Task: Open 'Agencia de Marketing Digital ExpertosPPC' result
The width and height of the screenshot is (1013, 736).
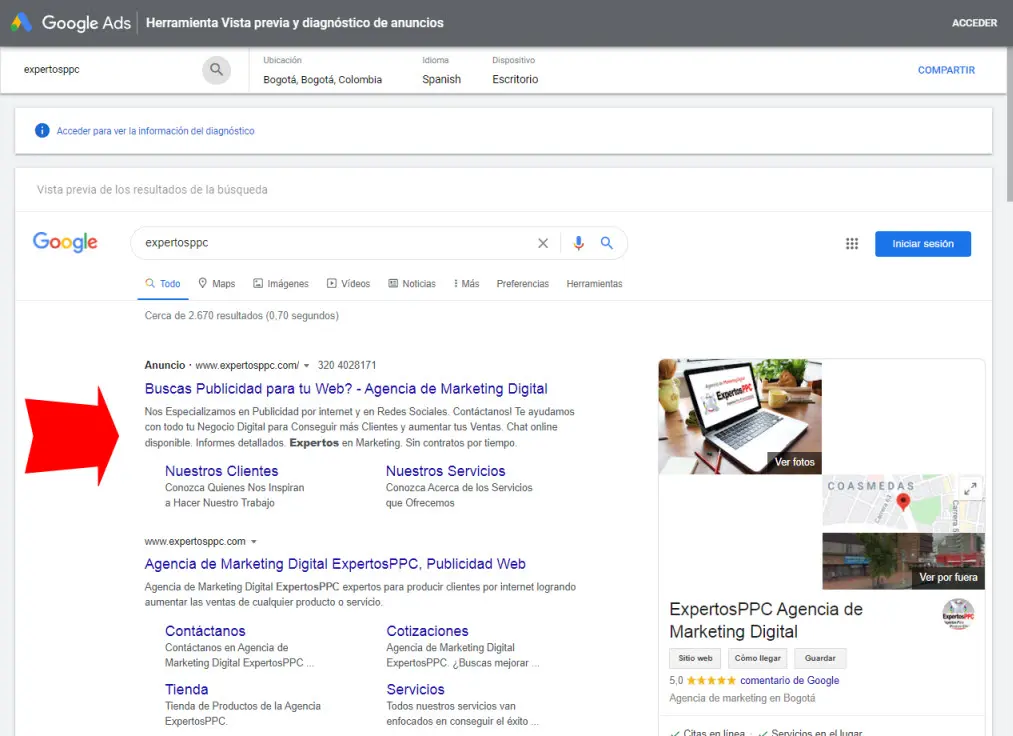Action: pyautogui.click(x=335, y=564)
